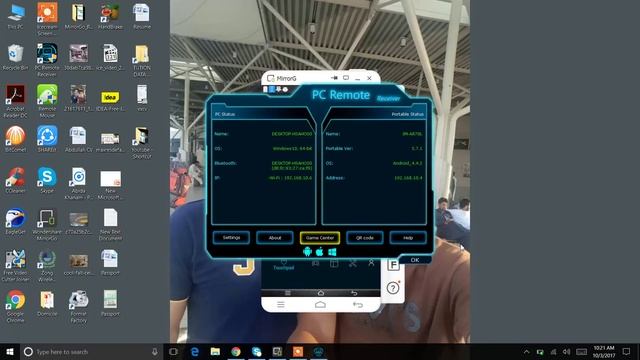This screenshot has height=360, width=640.
Task: Select the Wondershare MirrorGo desktop icon
Action: tap(47, 224)
